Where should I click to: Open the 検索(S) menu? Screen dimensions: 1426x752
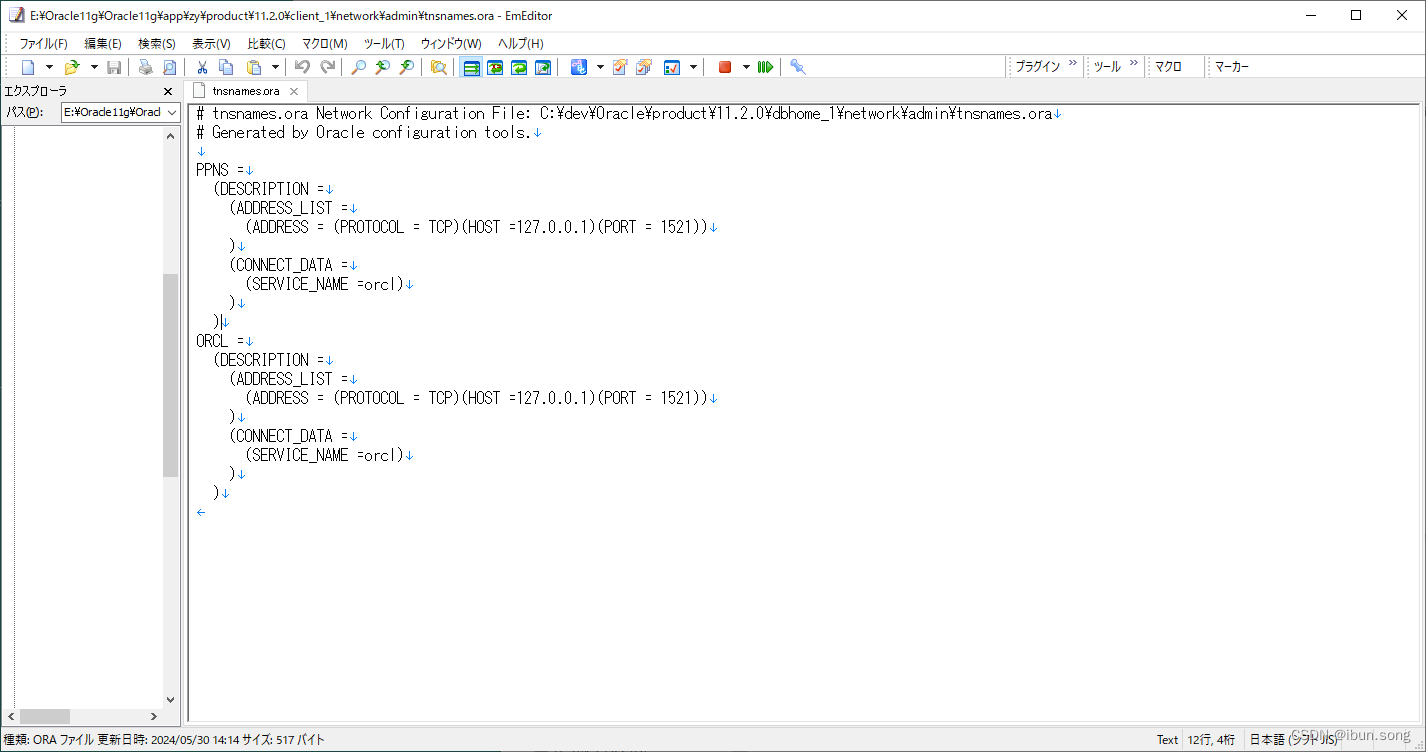coord(157,44)
